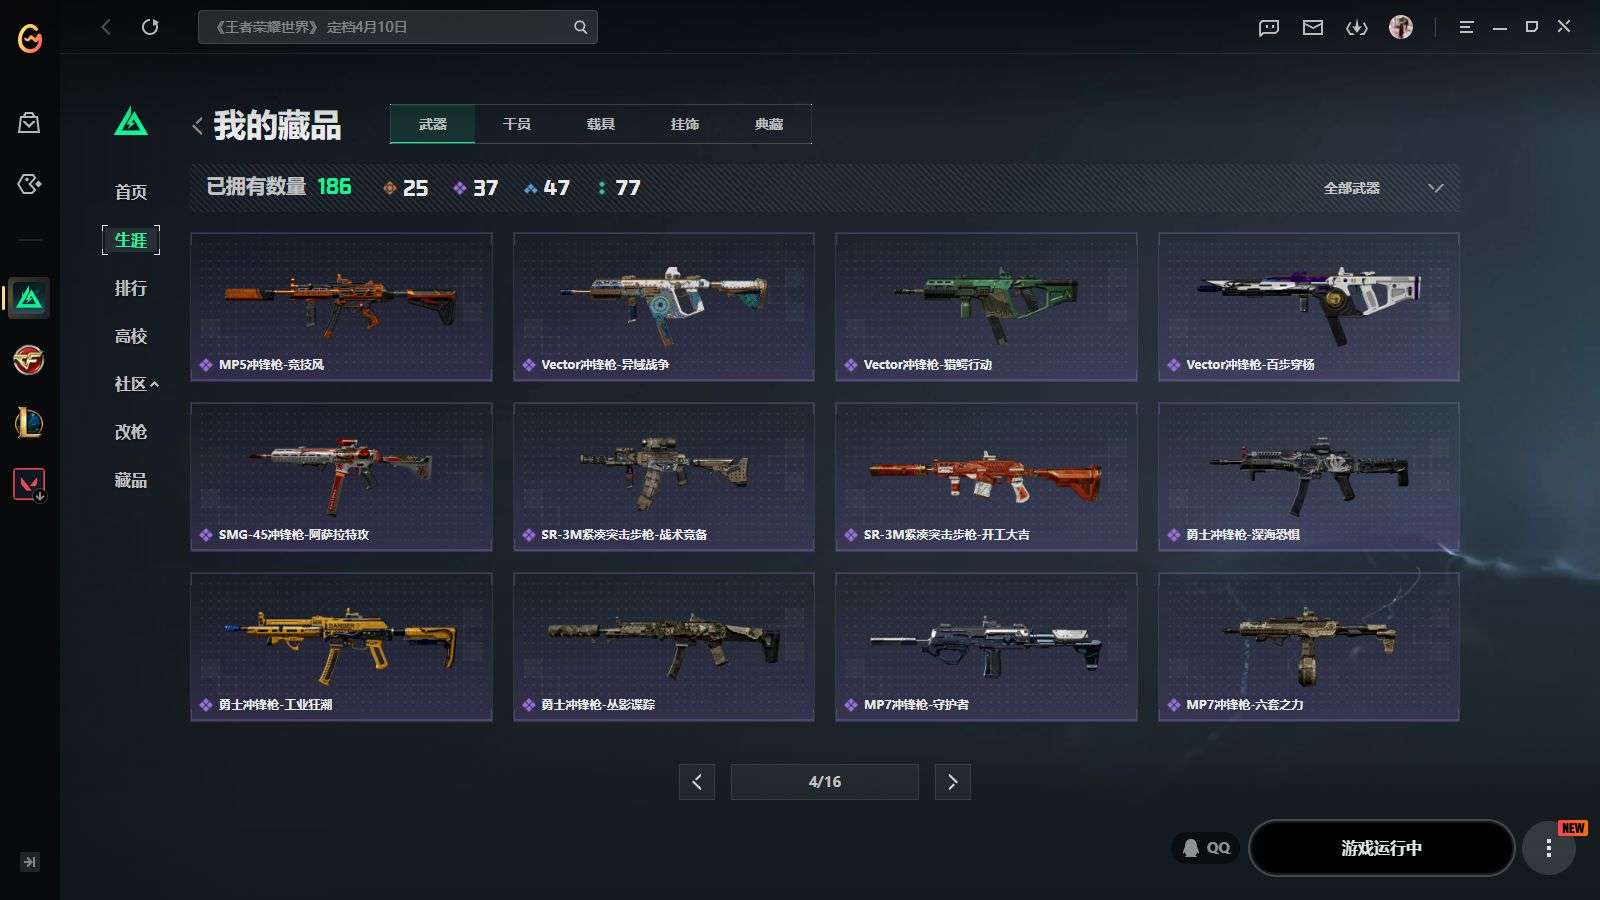The width and height of the screenshot is (1600, 900).
Task: Switch to the 干员 tab
Action: (x=517, y=124)
